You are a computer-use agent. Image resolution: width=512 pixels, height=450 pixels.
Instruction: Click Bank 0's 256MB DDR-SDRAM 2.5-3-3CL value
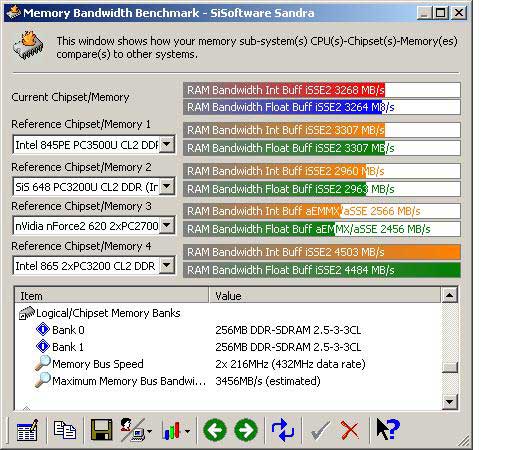point(288,330)
